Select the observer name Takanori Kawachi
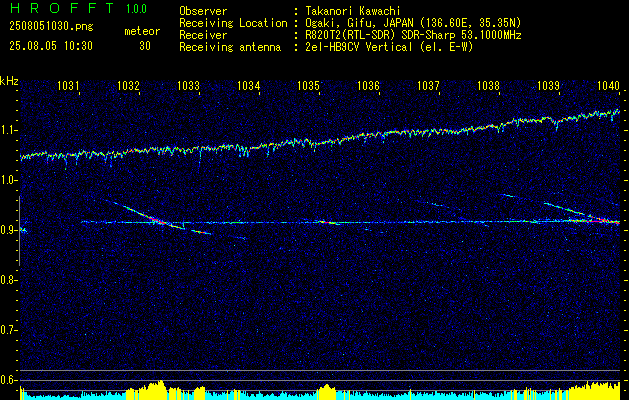 [352, 11]
